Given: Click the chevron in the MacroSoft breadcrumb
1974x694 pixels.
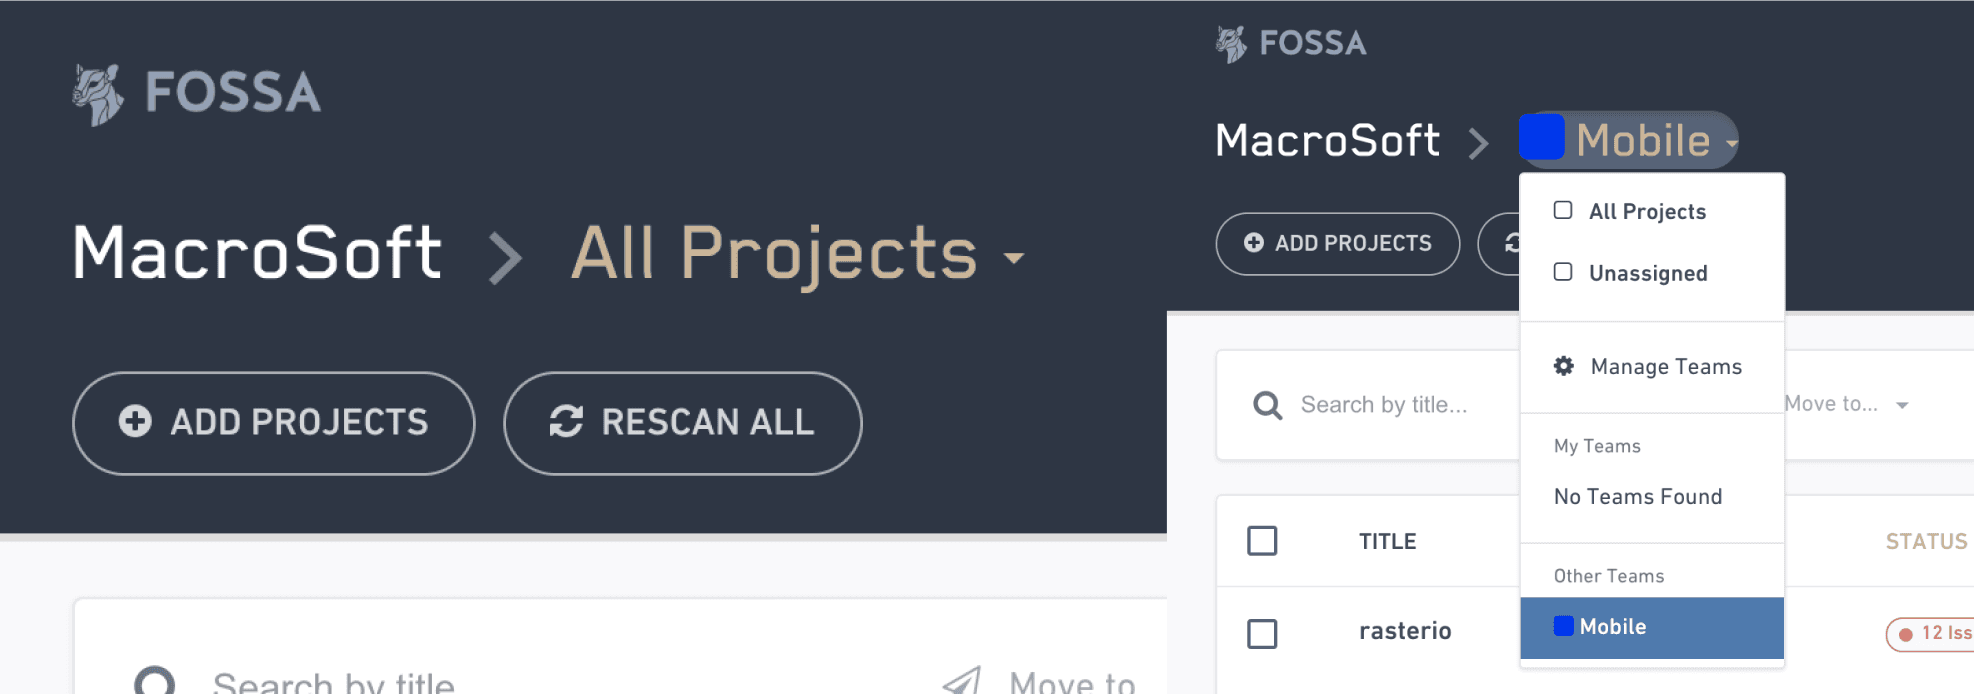Looking at the screenshot, I should tap(507, 257).
